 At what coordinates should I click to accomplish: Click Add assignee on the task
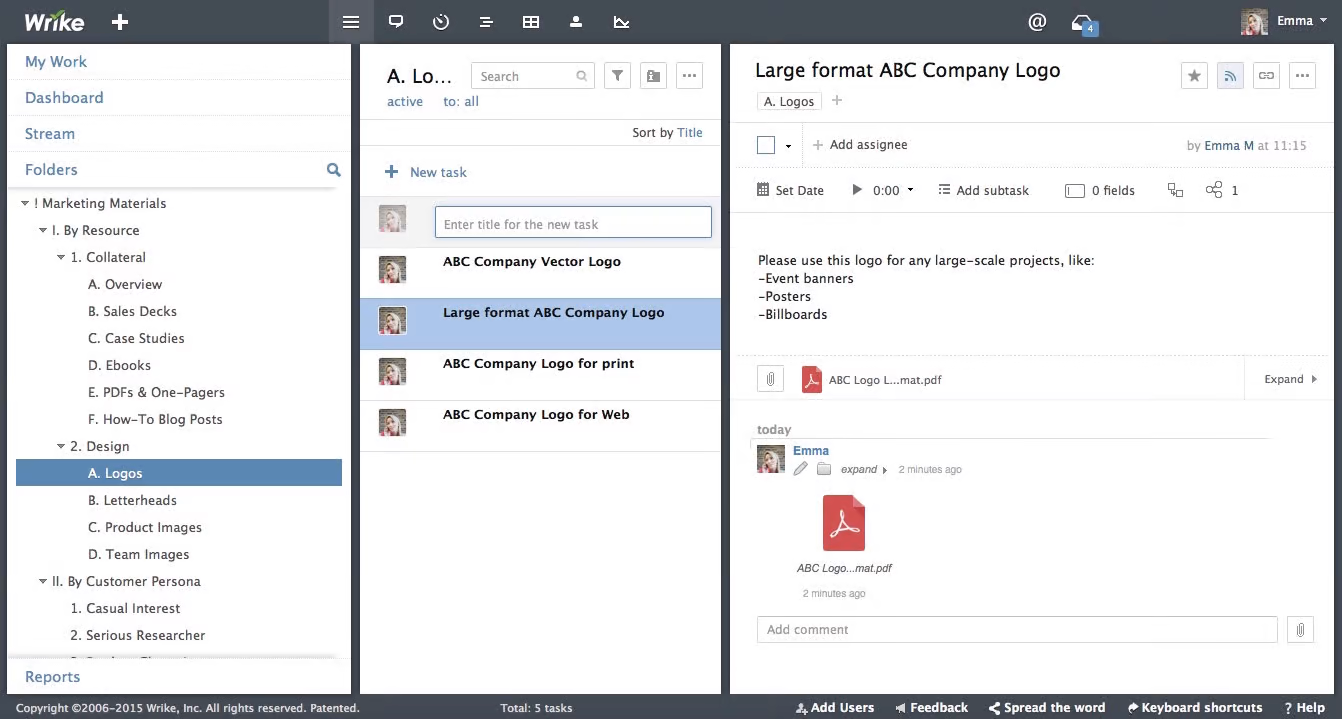tap(860, 145)
